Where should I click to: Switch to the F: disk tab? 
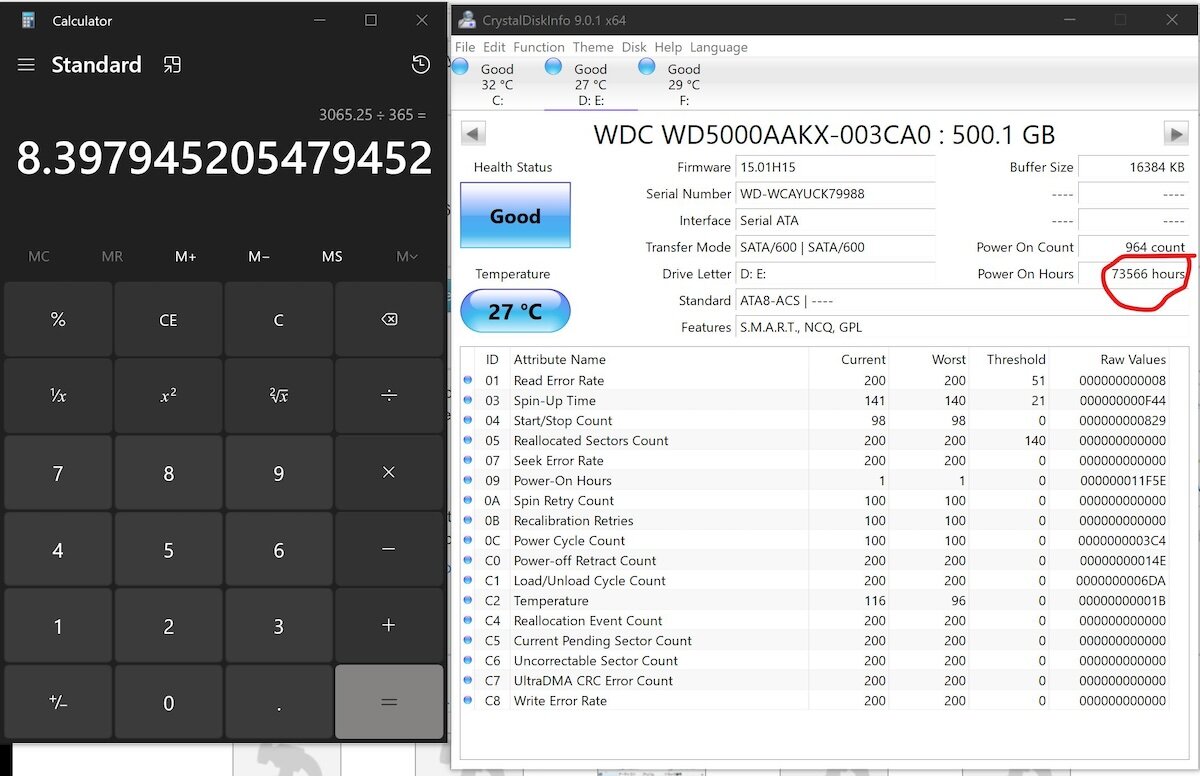[672, 82]
